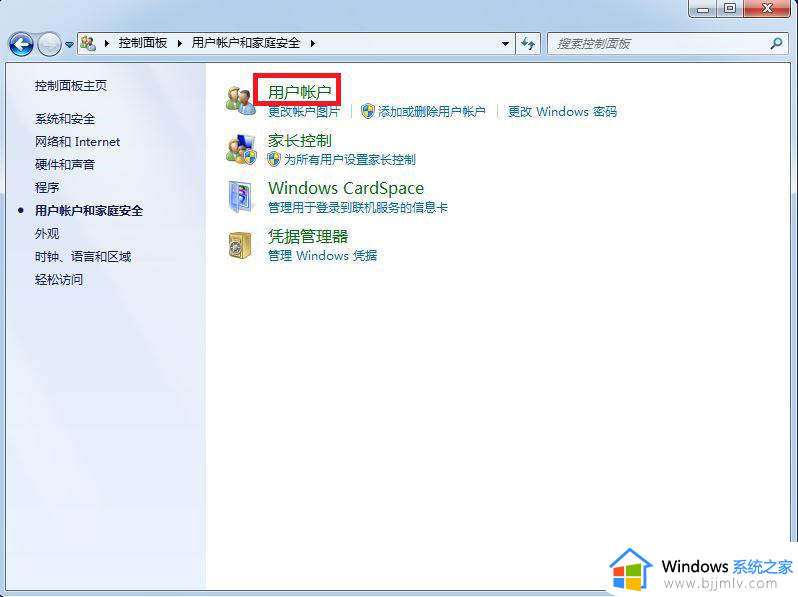This screenshot has height=597, width=798.
Task: Open 程序 in the sidebar
Action: pyautogui.click(x=47, y=187)
